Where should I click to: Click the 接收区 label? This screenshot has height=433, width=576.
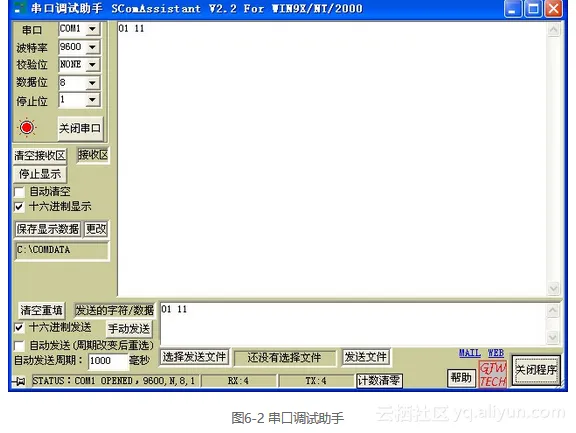[93, 155]
